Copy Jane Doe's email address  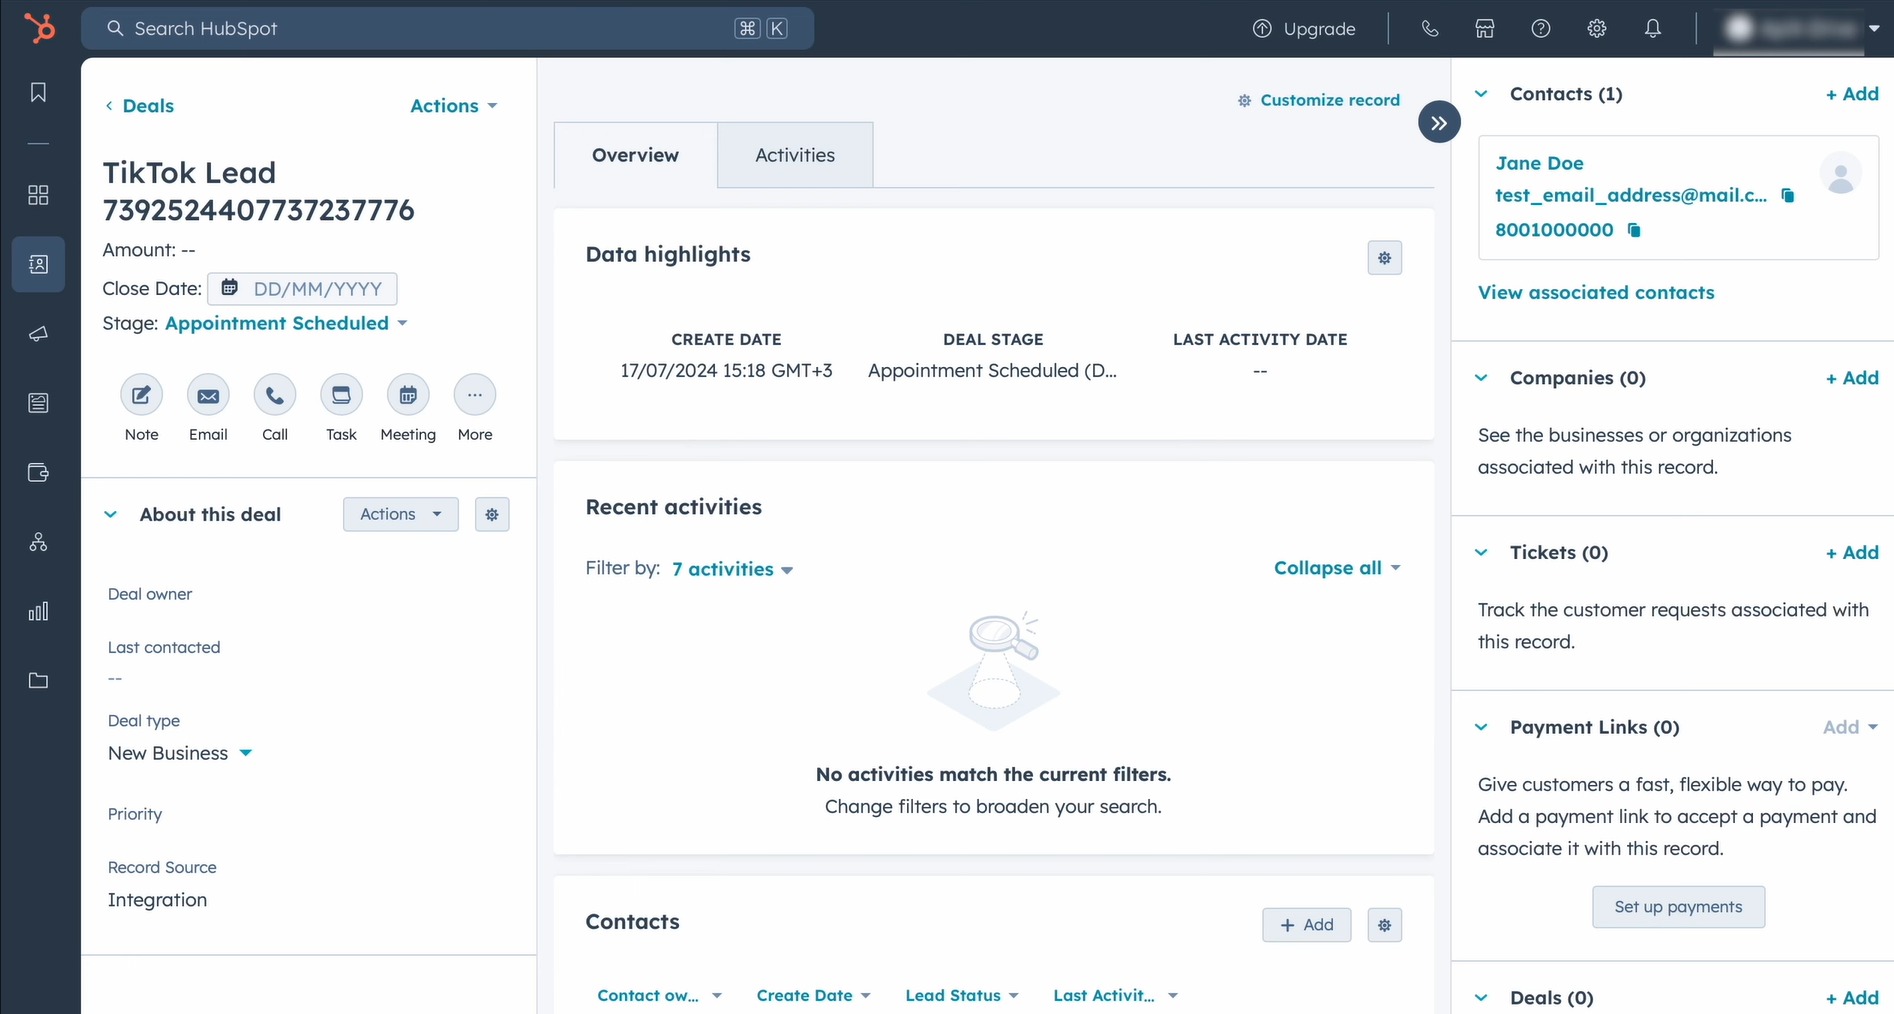pyautogui.click(x=1788, y=196)
